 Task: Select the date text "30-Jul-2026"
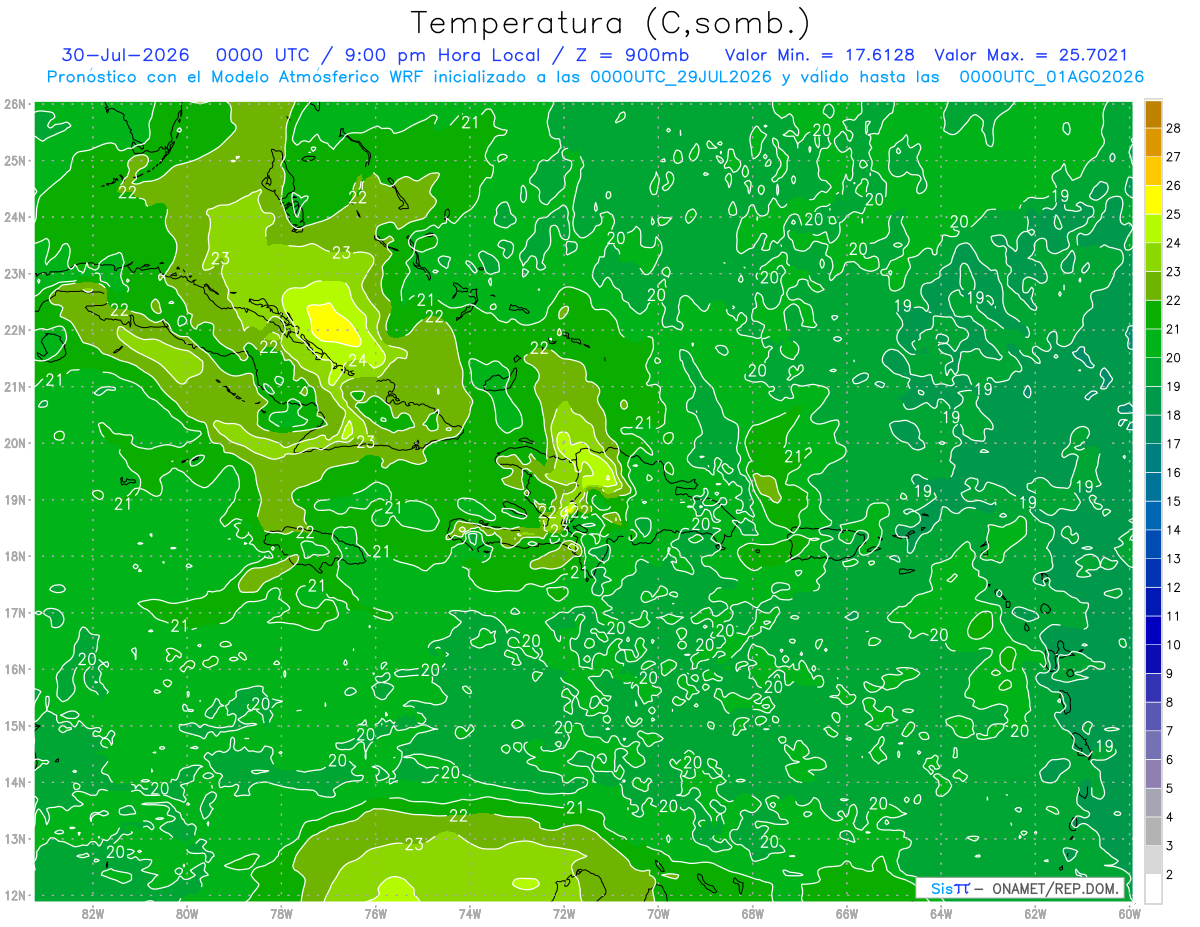[125, 55]
